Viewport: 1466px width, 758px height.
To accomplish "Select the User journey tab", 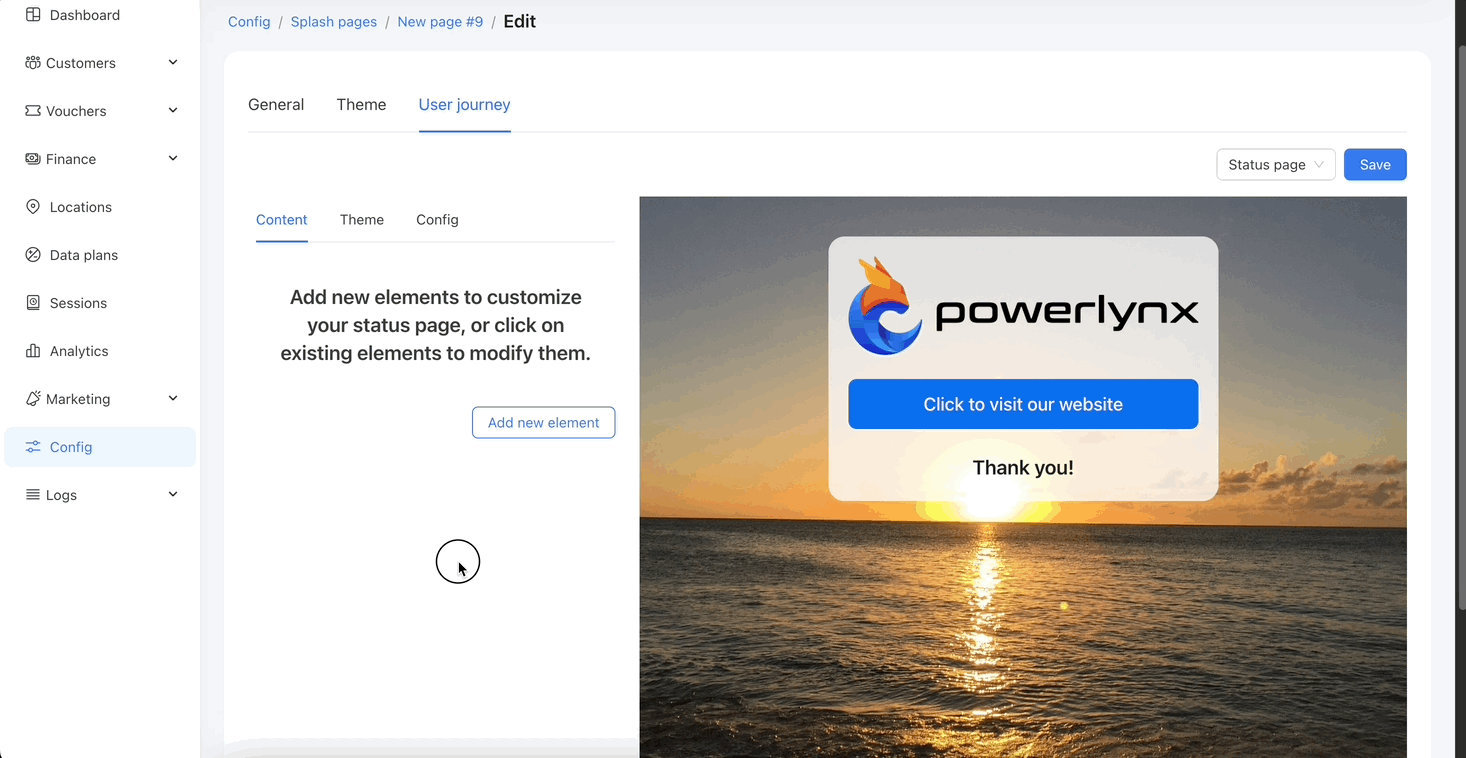I will (464, 105).
